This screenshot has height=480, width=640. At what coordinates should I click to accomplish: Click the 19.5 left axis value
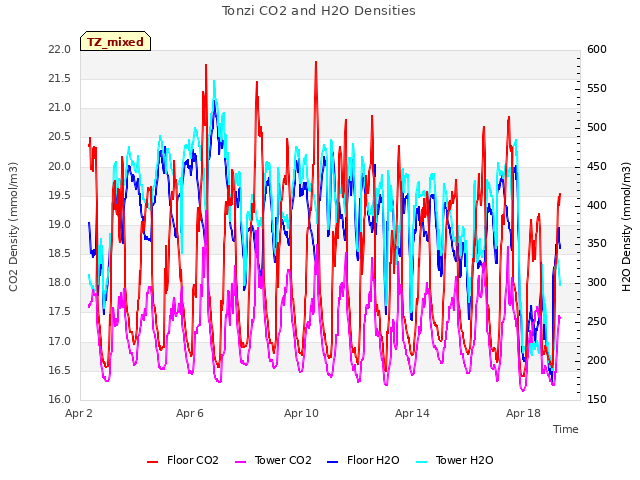coord(60,196)
